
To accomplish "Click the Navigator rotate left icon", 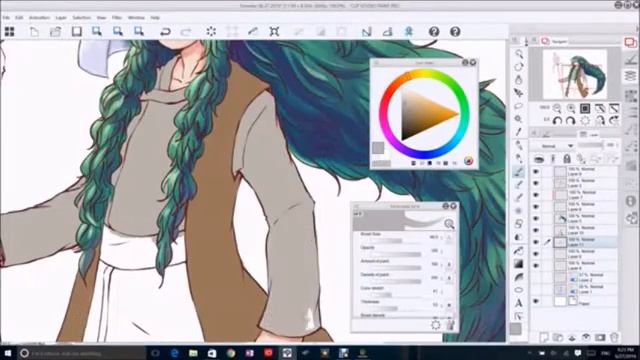I will pos(557,121).
